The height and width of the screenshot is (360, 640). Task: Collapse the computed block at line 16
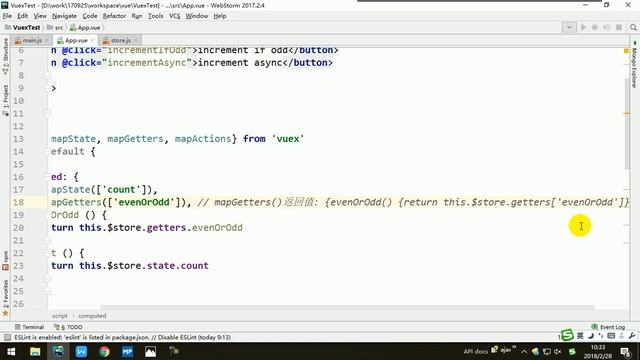coord(48,177)
